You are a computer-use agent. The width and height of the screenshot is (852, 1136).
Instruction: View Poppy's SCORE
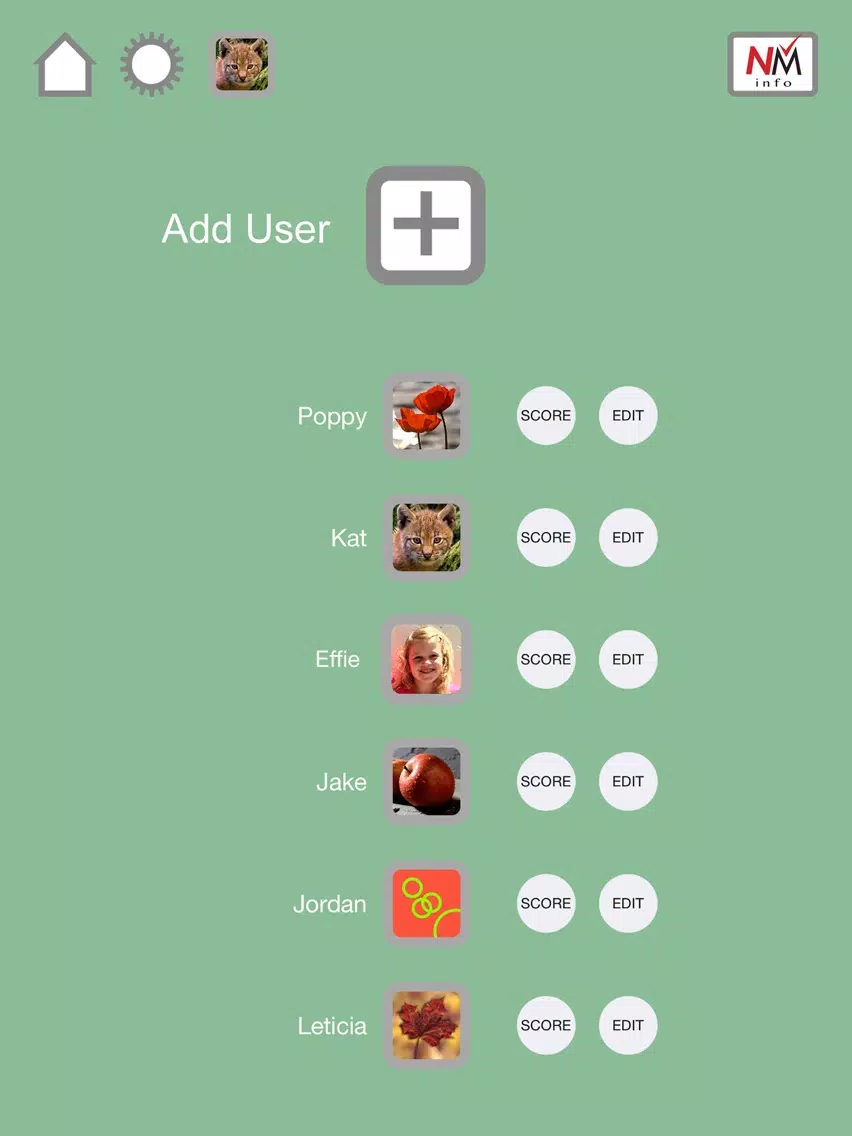click(546, 416)
